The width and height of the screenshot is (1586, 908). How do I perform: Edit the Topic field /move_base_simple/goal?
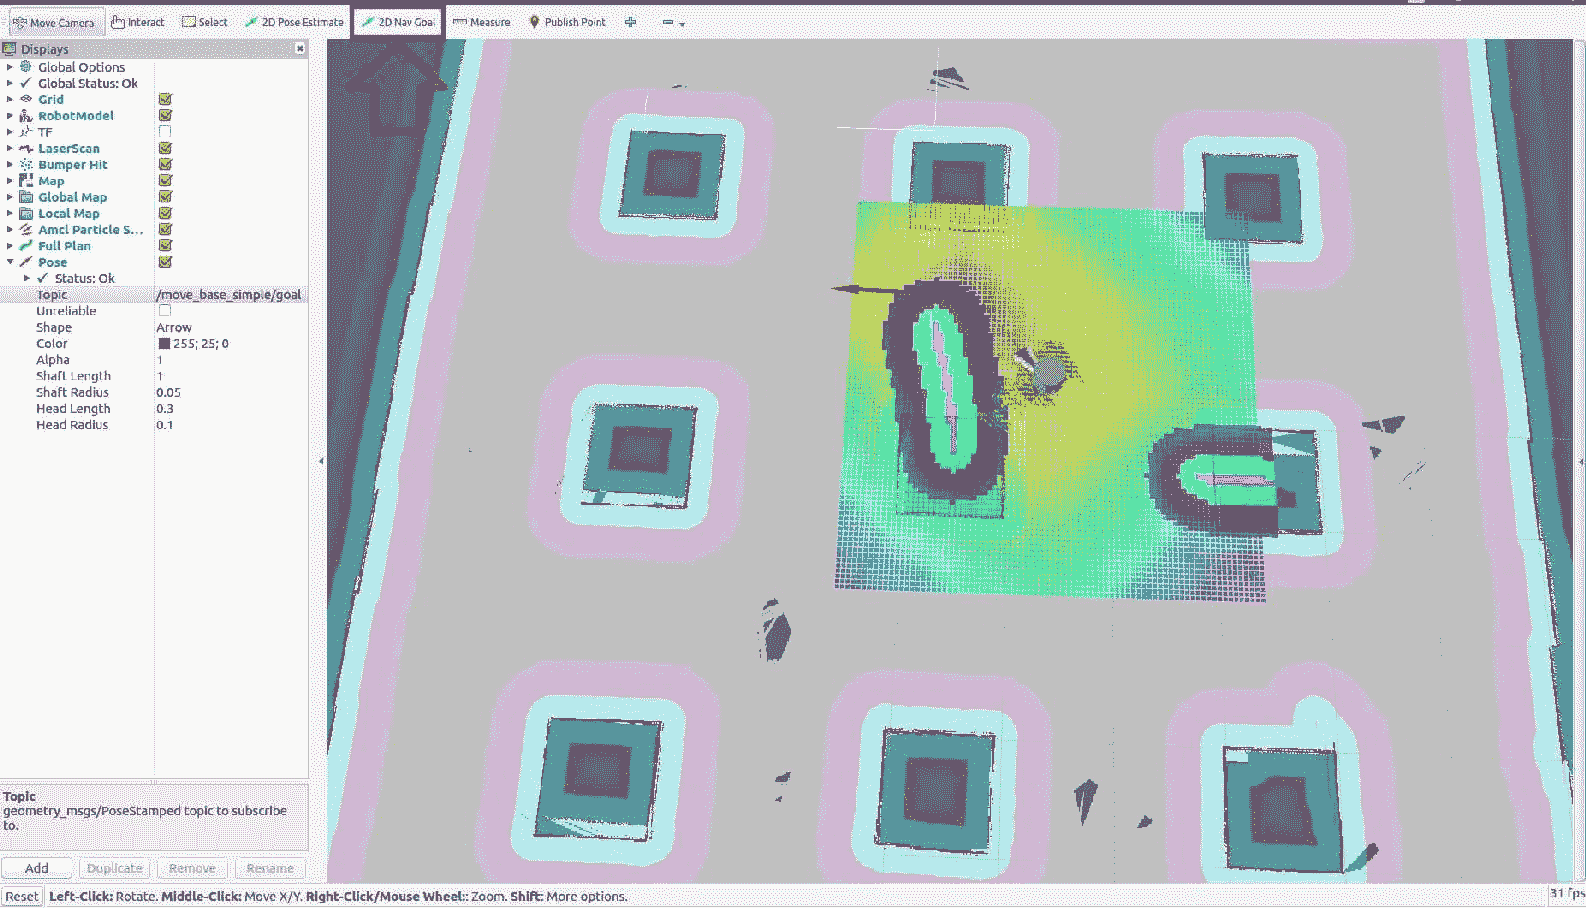click(x=229, y=295)
